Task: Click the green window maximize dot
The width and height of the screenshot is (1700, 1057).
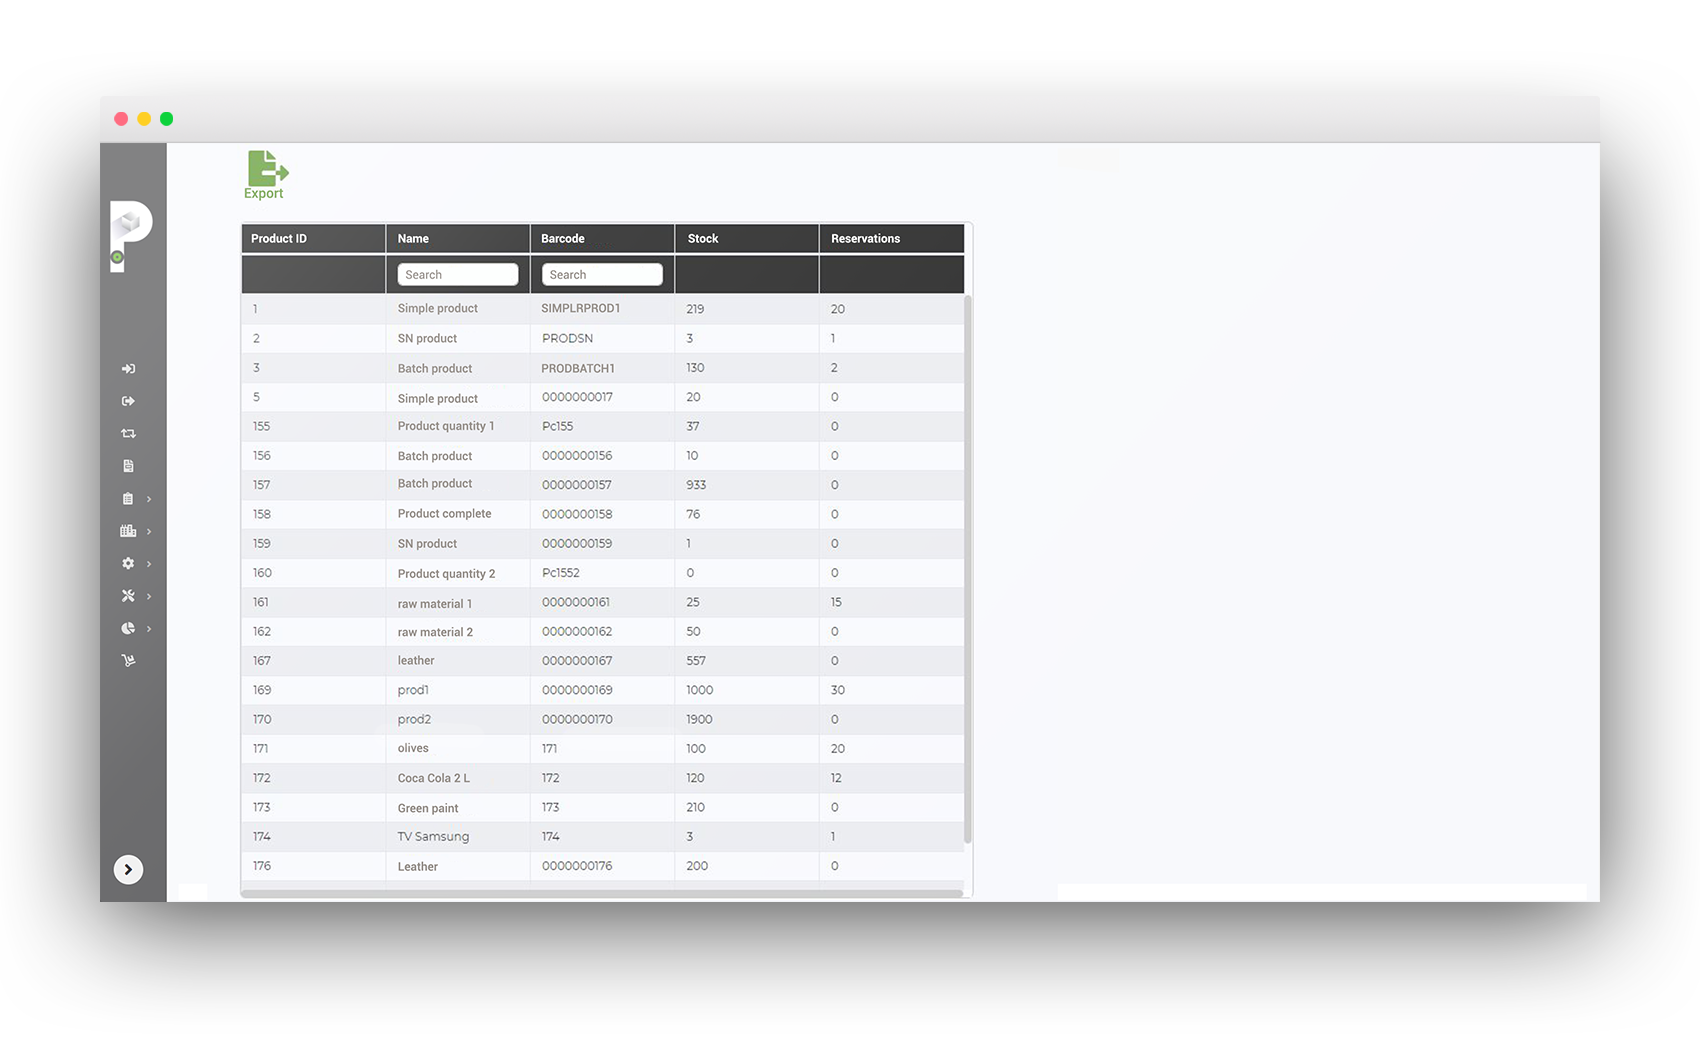Action: 167,119
